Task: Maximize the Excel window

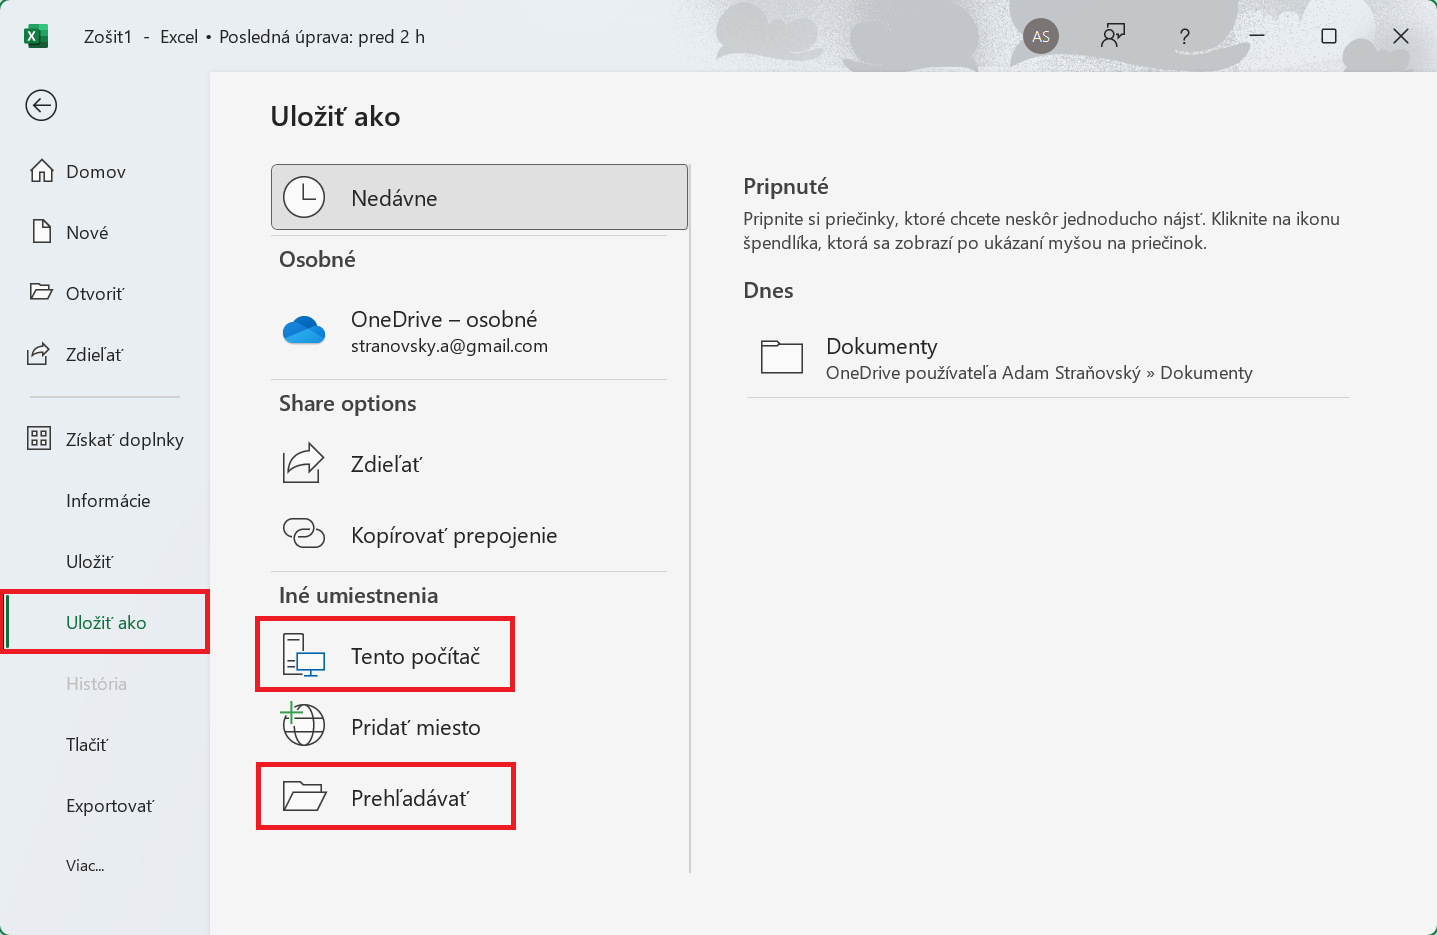Action: click(1329, 36)
